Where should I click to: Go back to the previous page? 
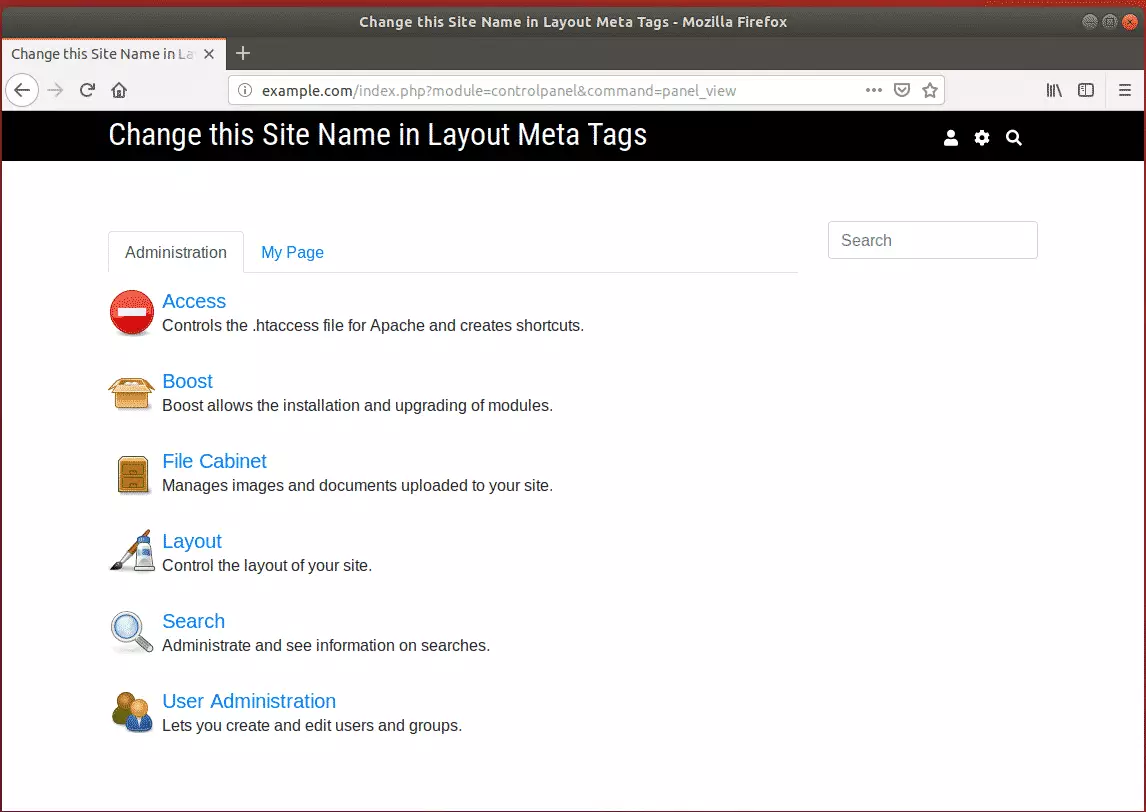[x=22, y=91]
